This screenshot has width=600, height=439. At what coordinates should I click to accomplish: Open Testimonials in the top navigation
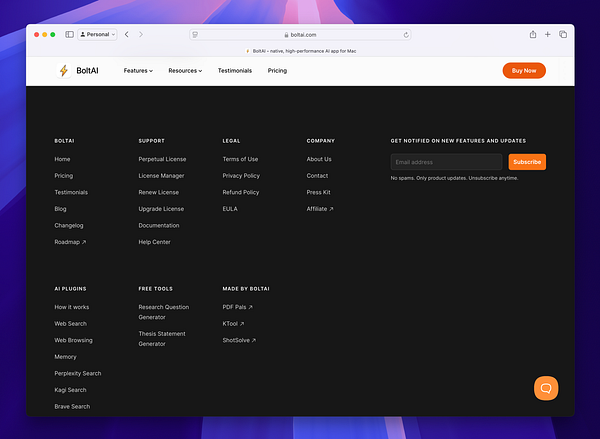(235, 71)
